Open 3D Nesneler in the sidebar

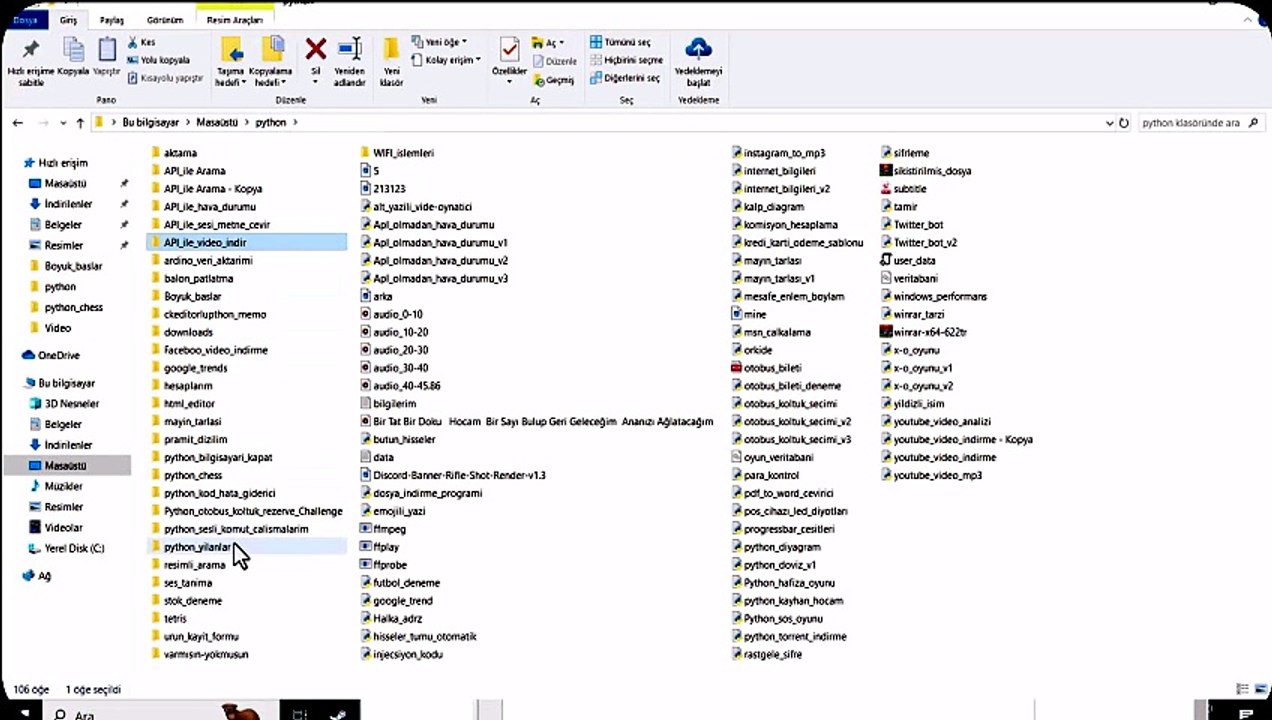pos(63,404)
